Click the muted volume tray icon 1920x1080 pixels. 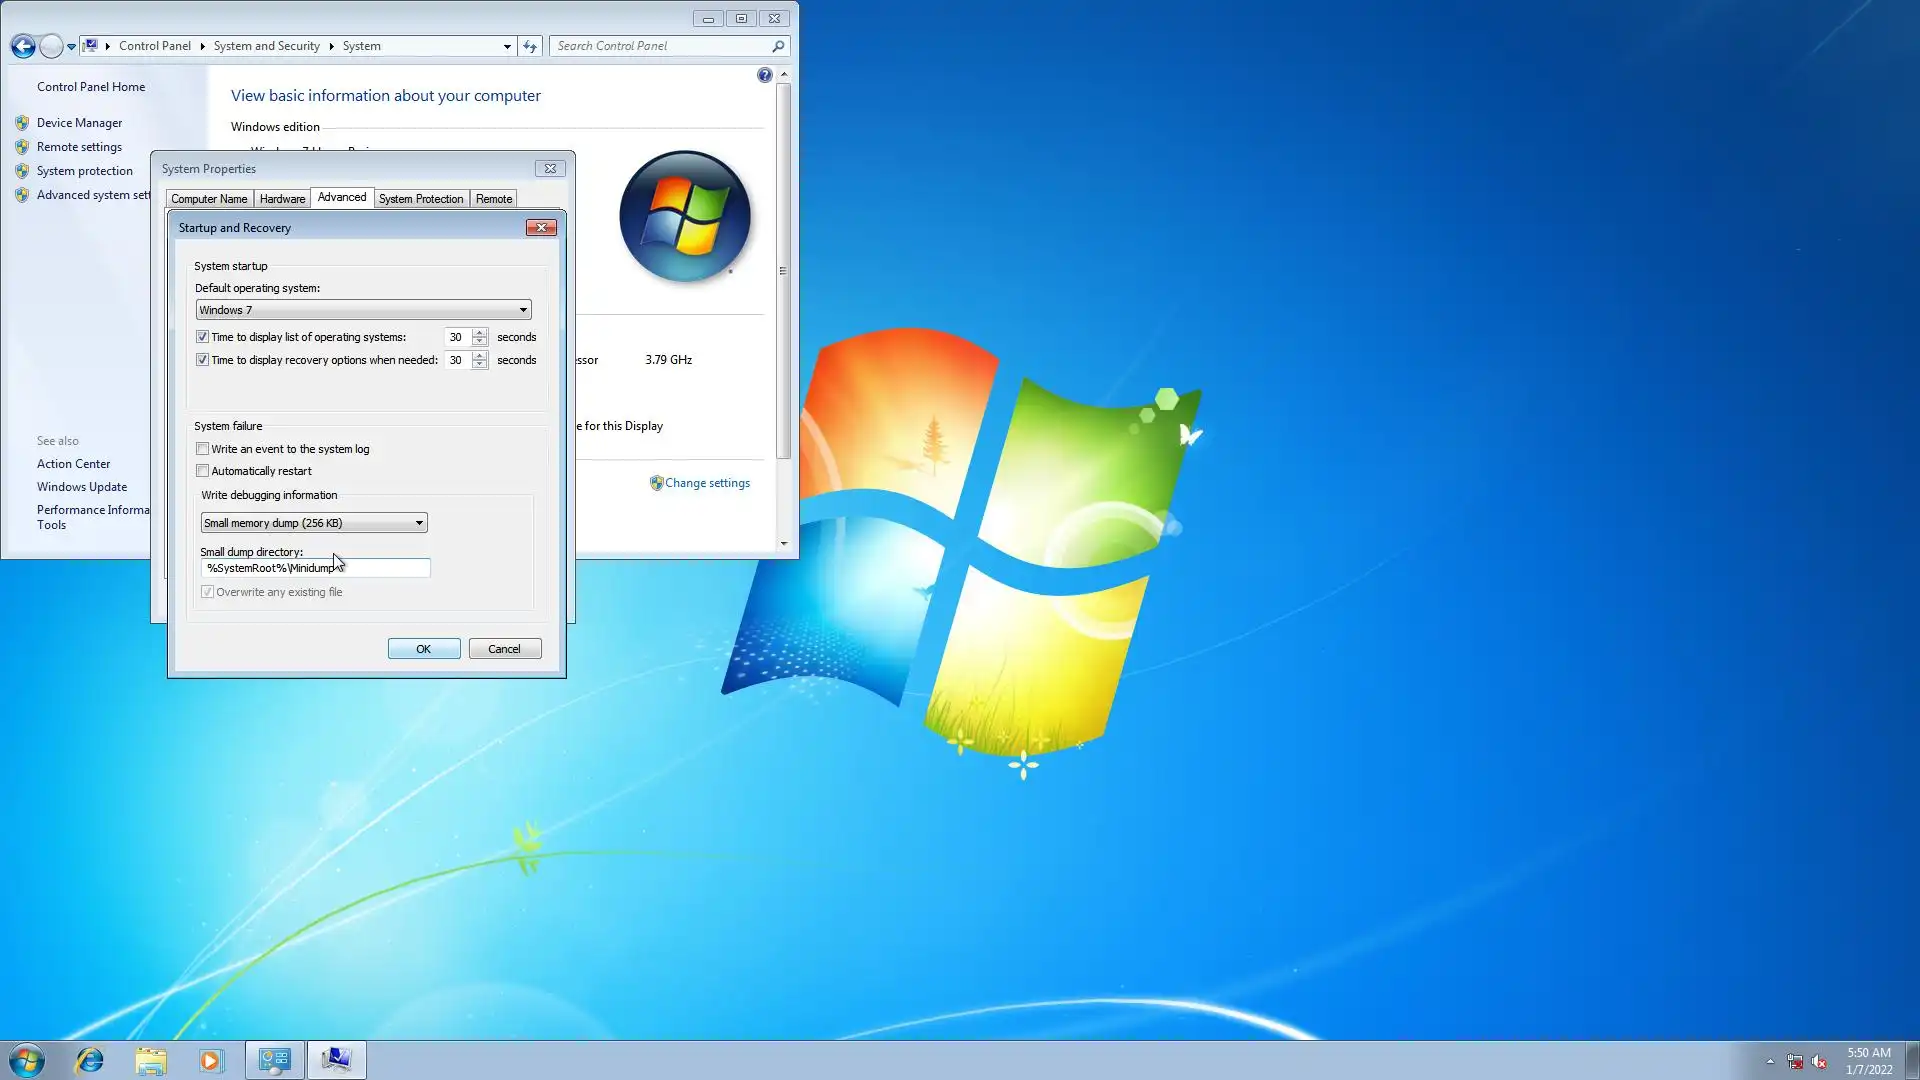[x=1819, y=1062]
